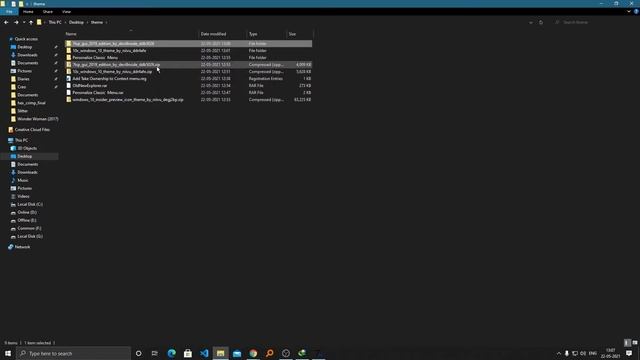This screenshot has width=640, height=360.
Task: Show hidden system tray icons chevron
Action: click(559, 353)
